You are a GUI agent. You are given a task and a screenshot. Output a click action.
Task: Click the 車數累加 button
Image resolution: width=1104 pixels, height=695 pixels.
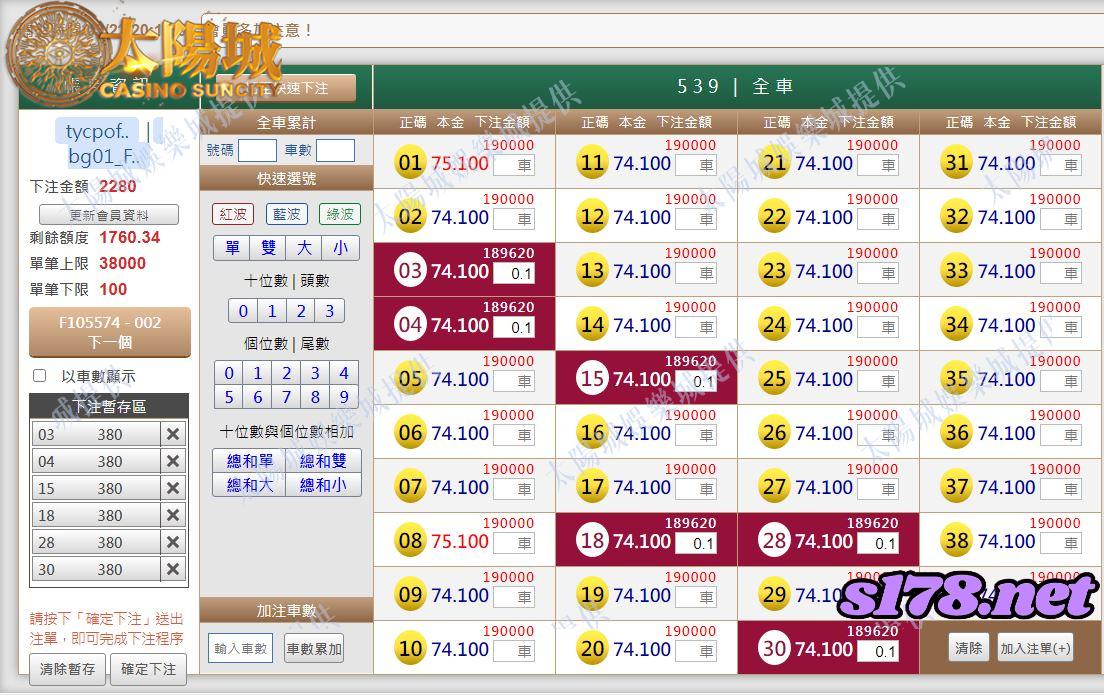[314, 649]
